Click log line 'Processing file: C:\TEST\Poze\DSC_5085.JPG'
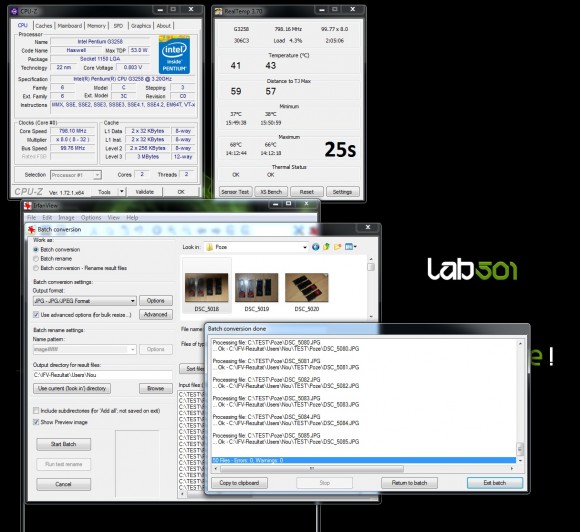 pyautogui.click(x=266, y=435)
